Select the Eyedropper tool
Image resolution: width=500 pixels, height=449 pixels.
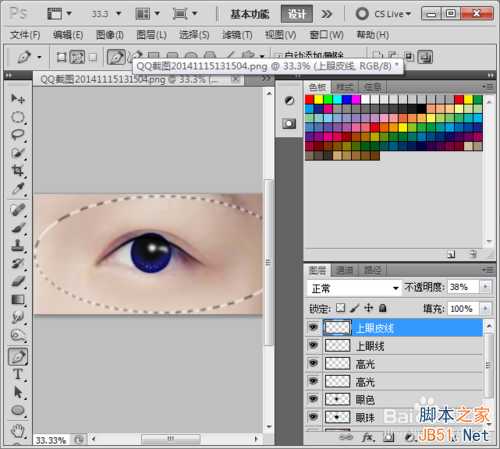[x=18, y=189]
